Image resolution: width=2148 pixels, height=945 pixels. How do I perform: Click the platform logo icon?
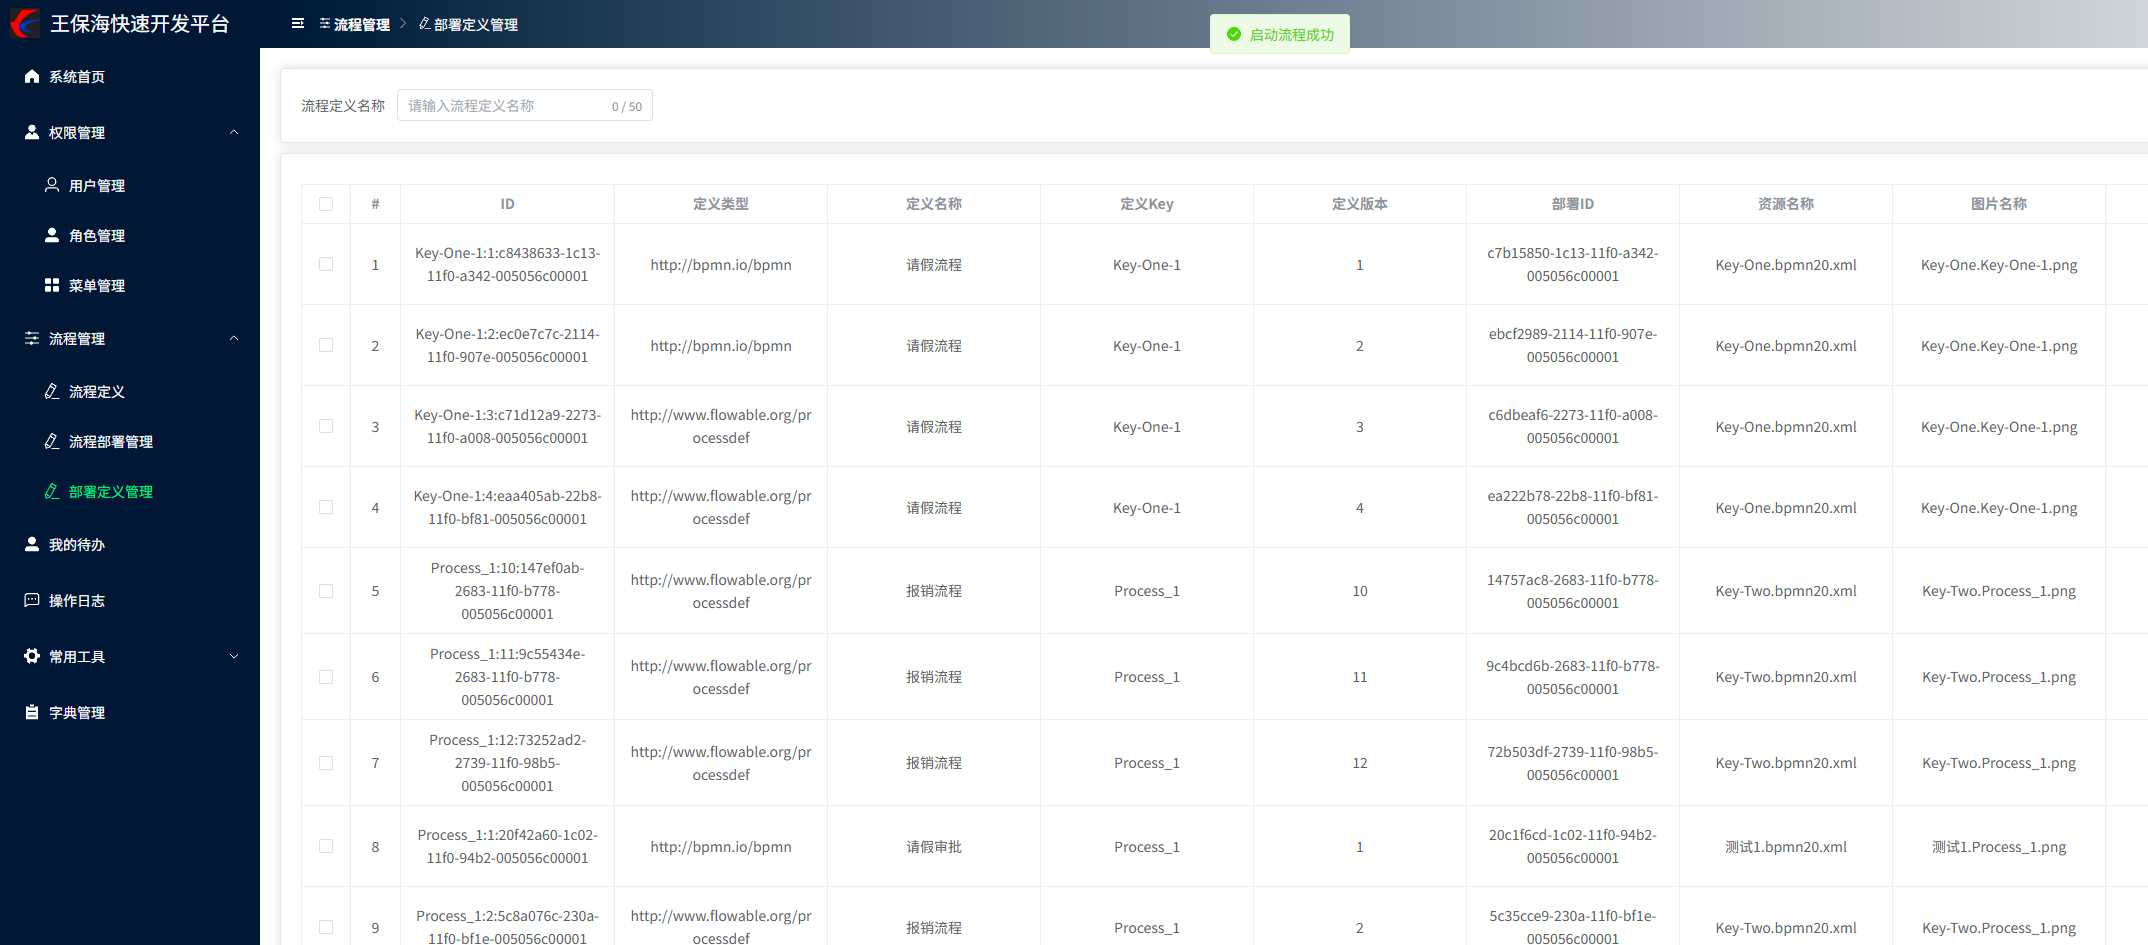pos(24,23)
